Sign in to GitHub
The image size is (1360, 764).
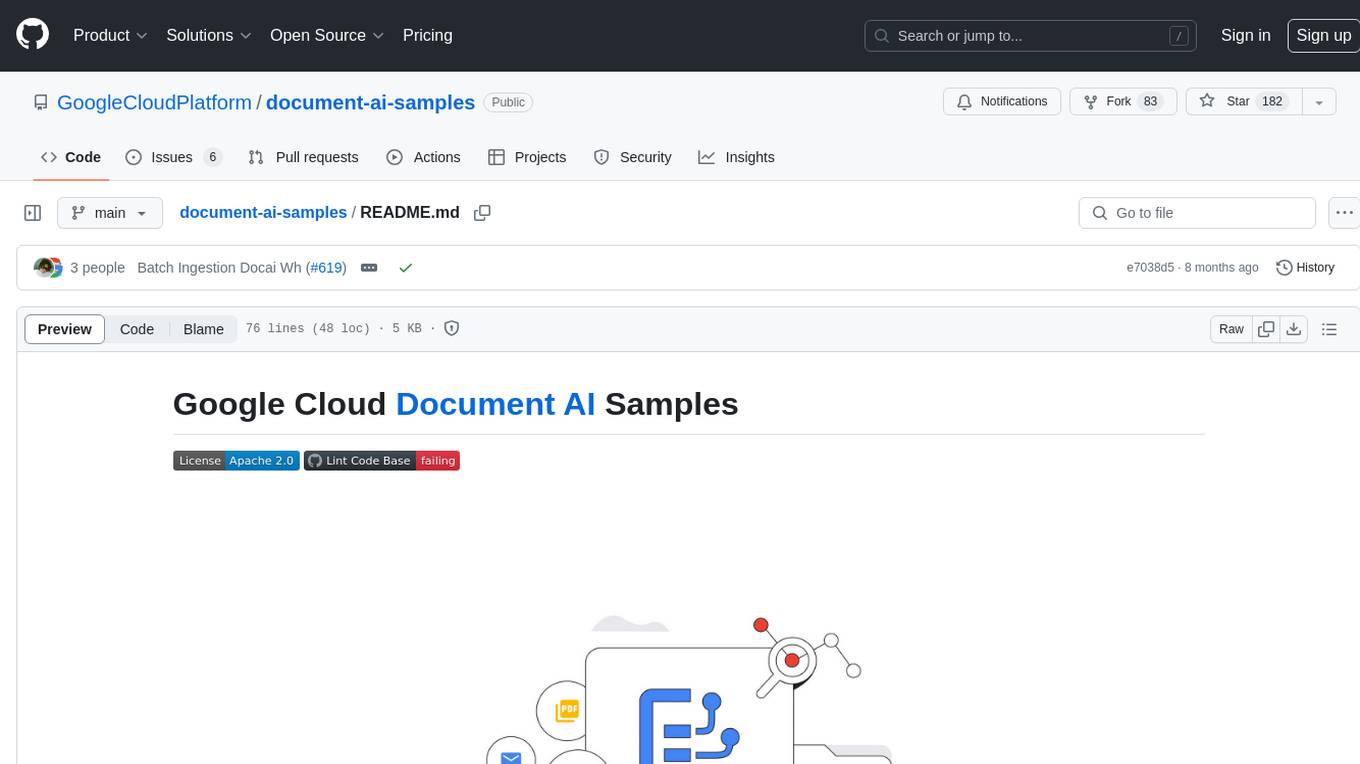coord(1245,35)
